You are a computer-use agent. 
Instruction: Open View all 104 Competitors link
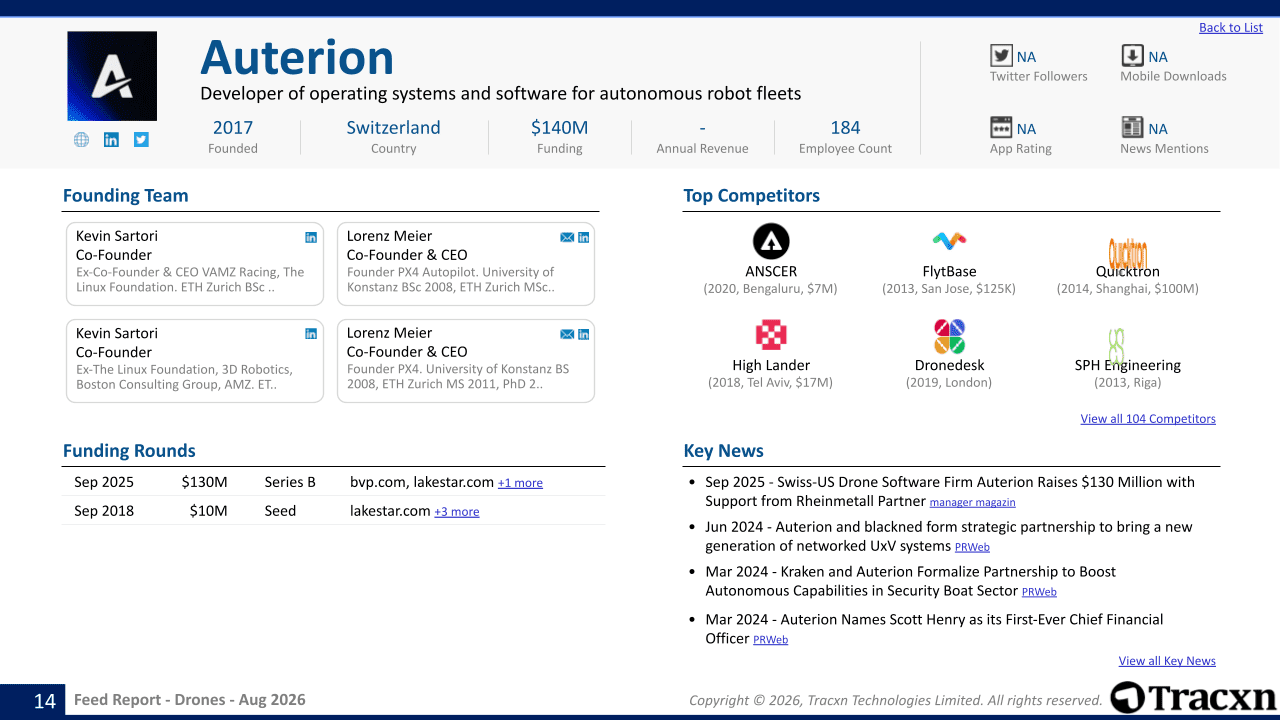tap(1148, 419)
